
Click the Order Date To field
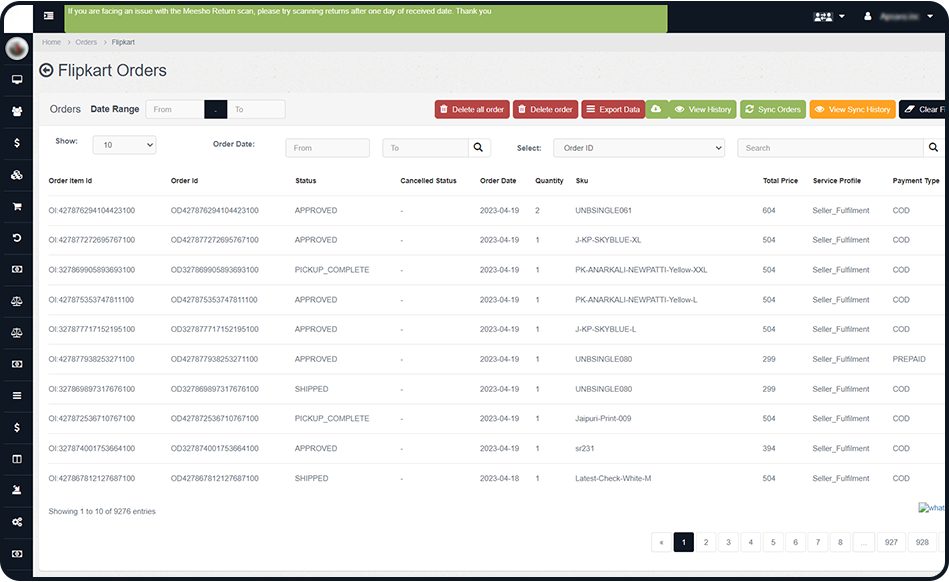[425, 148]
